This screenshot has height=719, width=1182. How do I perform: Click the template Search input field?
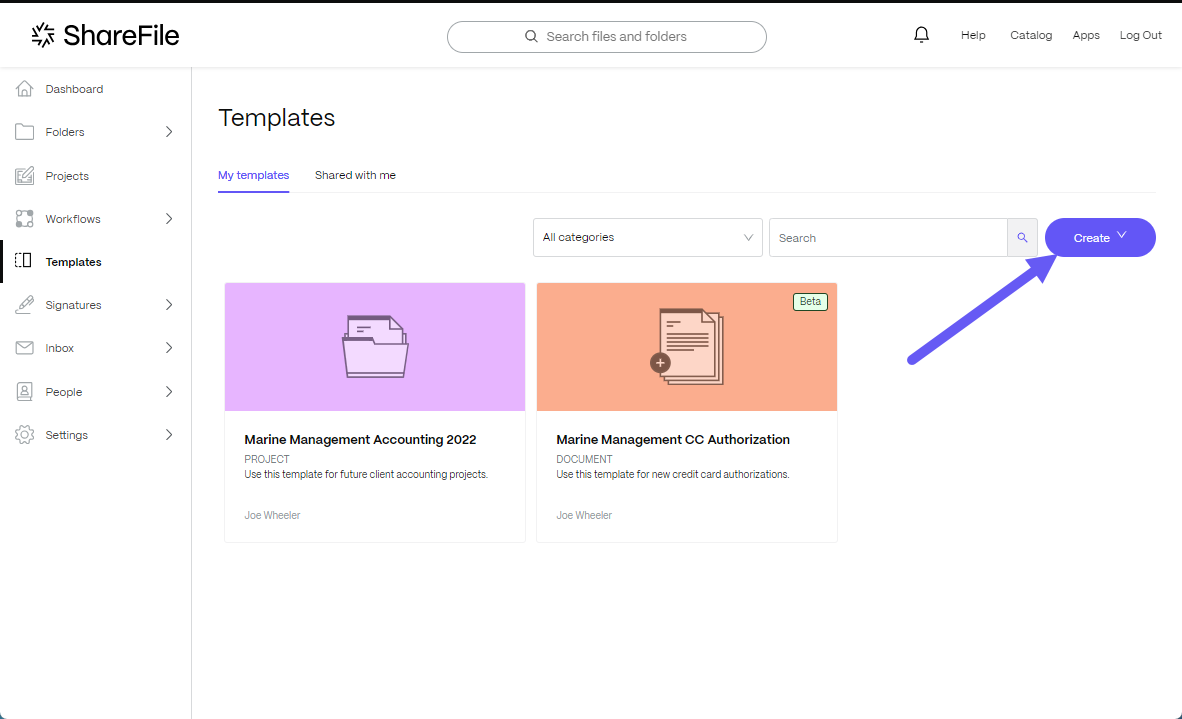888,237
